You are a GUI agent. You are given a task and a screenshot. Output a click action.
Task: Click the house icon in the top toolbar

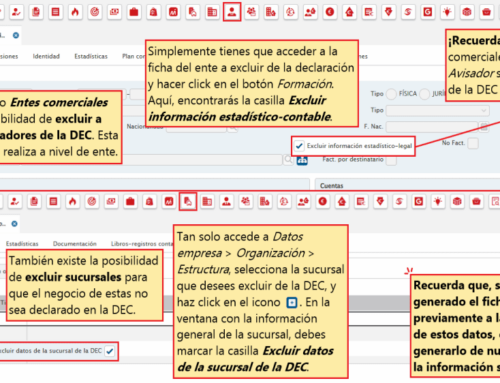click(x=349, y=12)
